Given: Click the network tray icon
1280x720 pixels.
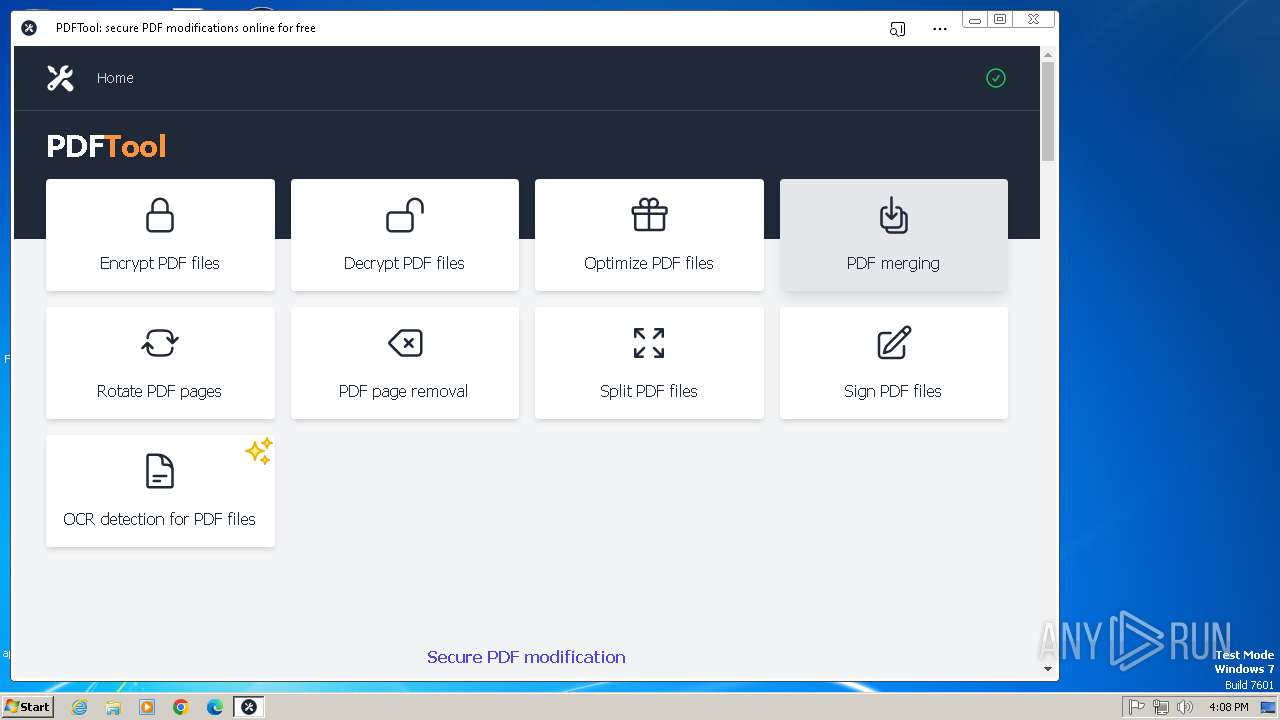Looking at the screenshot, I should click(x=1161, y=707).
